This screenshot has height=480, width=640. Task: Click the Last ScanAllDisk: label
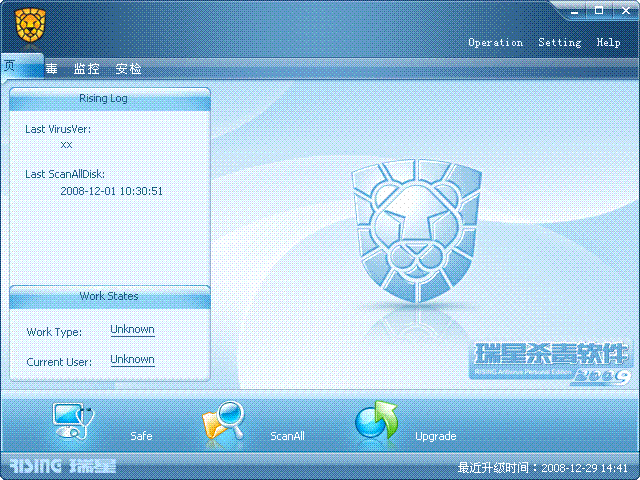coord(65,174)
